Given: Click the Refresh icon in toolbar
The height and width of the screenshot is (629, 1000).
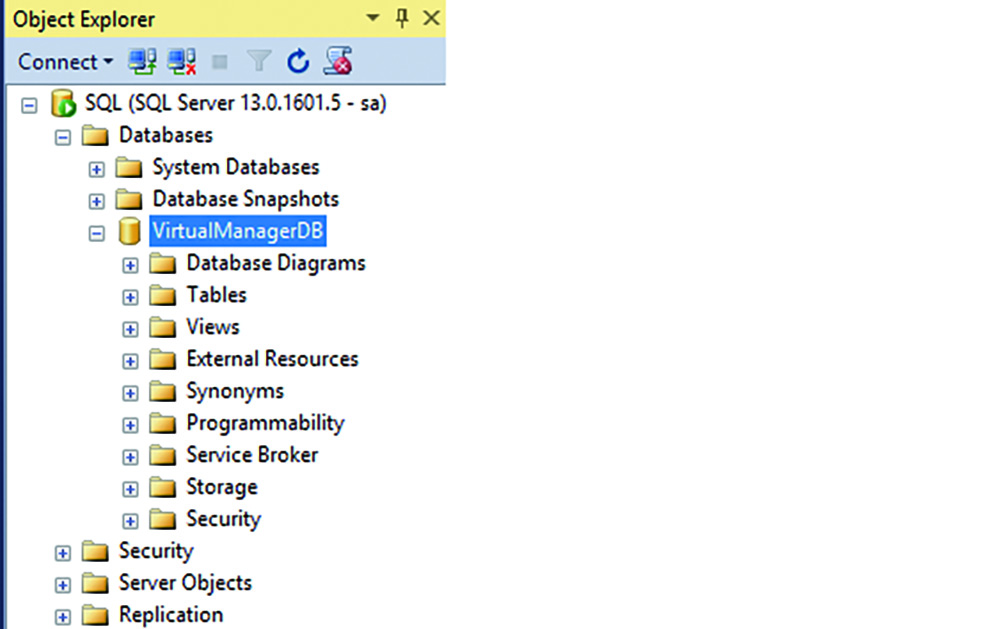Looking at the screenshot, I should coord(298,62).
